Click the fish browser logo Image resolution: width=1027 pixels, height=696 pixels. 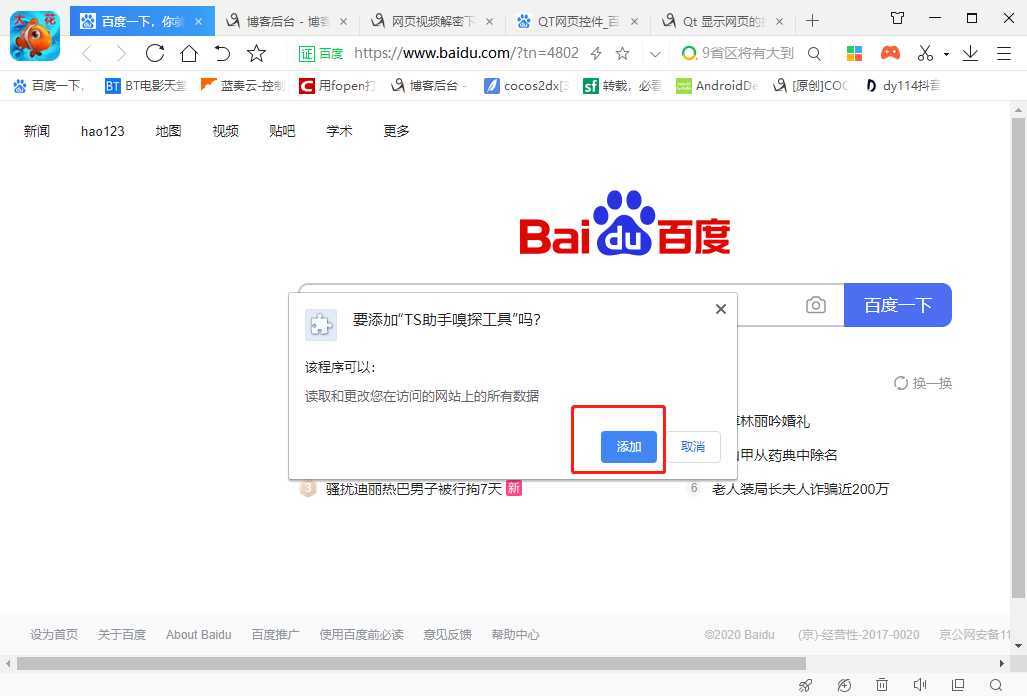35,35
